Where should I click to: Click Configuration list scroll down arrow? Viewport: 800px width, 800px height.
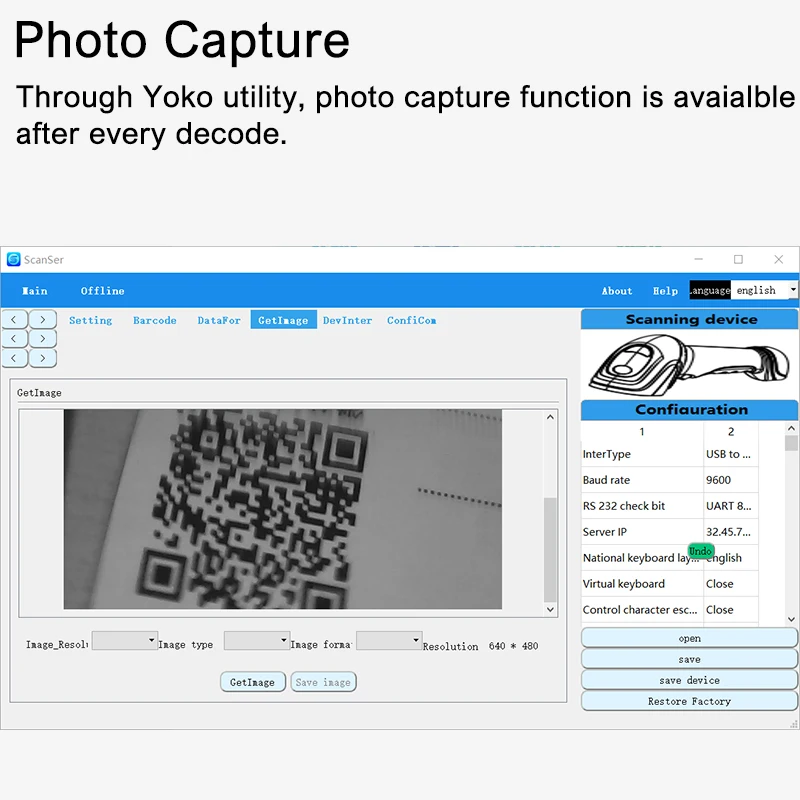(x=791, y=619)
